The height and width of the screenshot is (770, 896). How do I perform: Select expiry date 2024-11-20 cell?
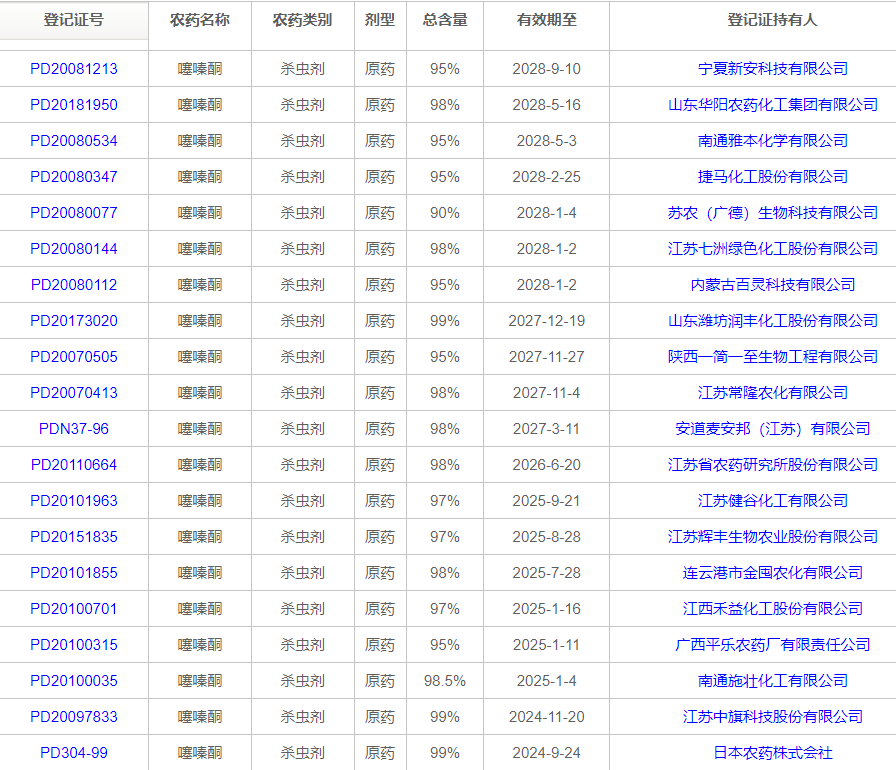546,717
